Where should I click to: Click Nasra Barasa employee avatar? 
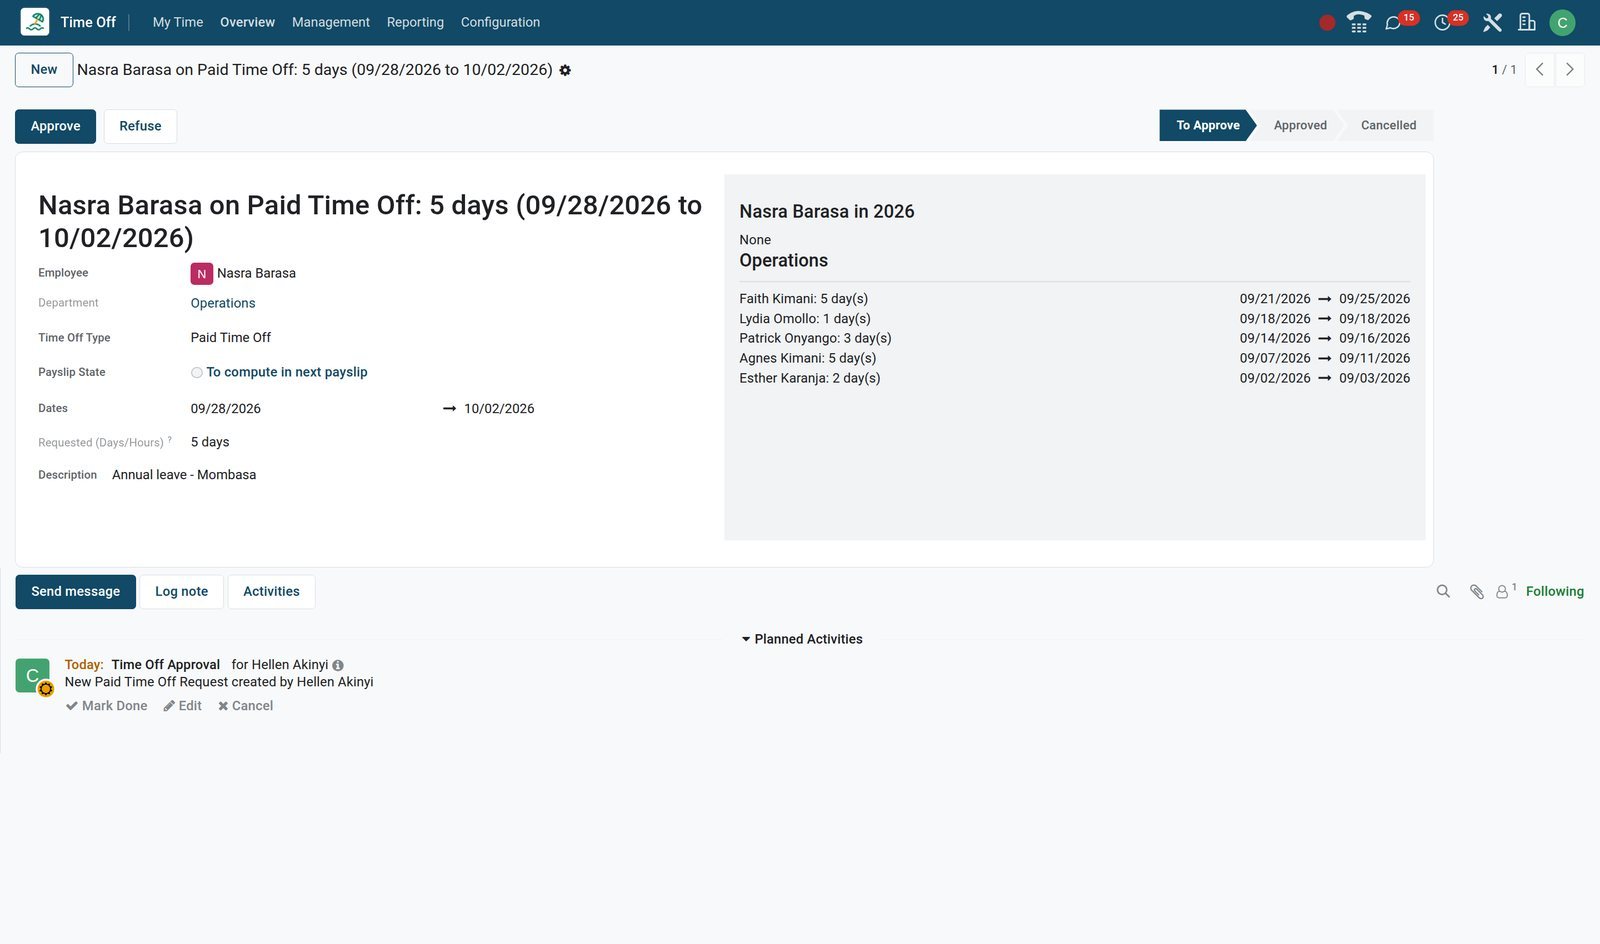point(202,273)
